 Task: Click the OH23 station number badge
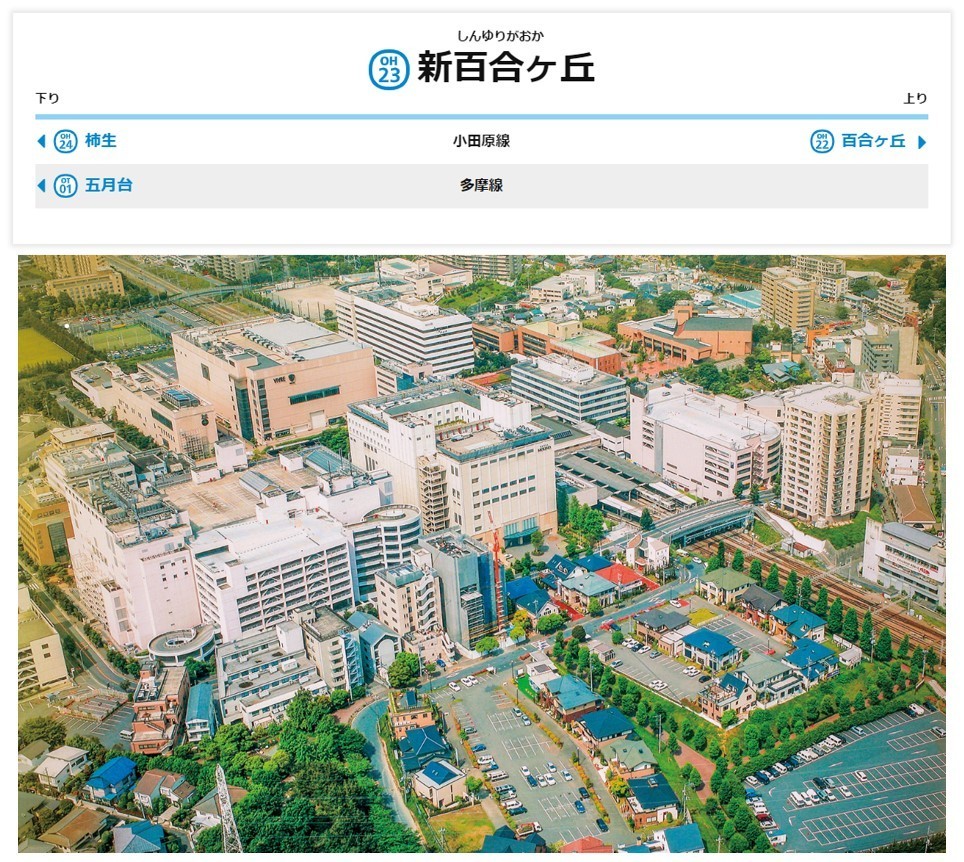389,69
